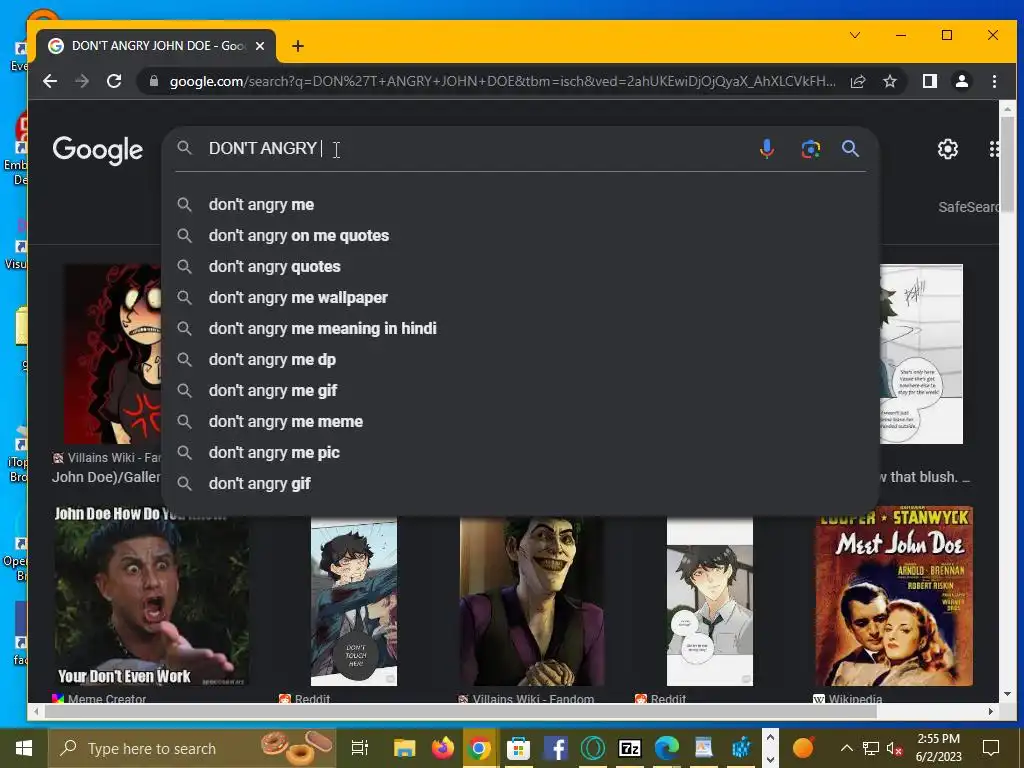Click the taskbar "Type here to search" box
Image resolution: width=1024 pixels, height=768 pixels.
[193, 748]
